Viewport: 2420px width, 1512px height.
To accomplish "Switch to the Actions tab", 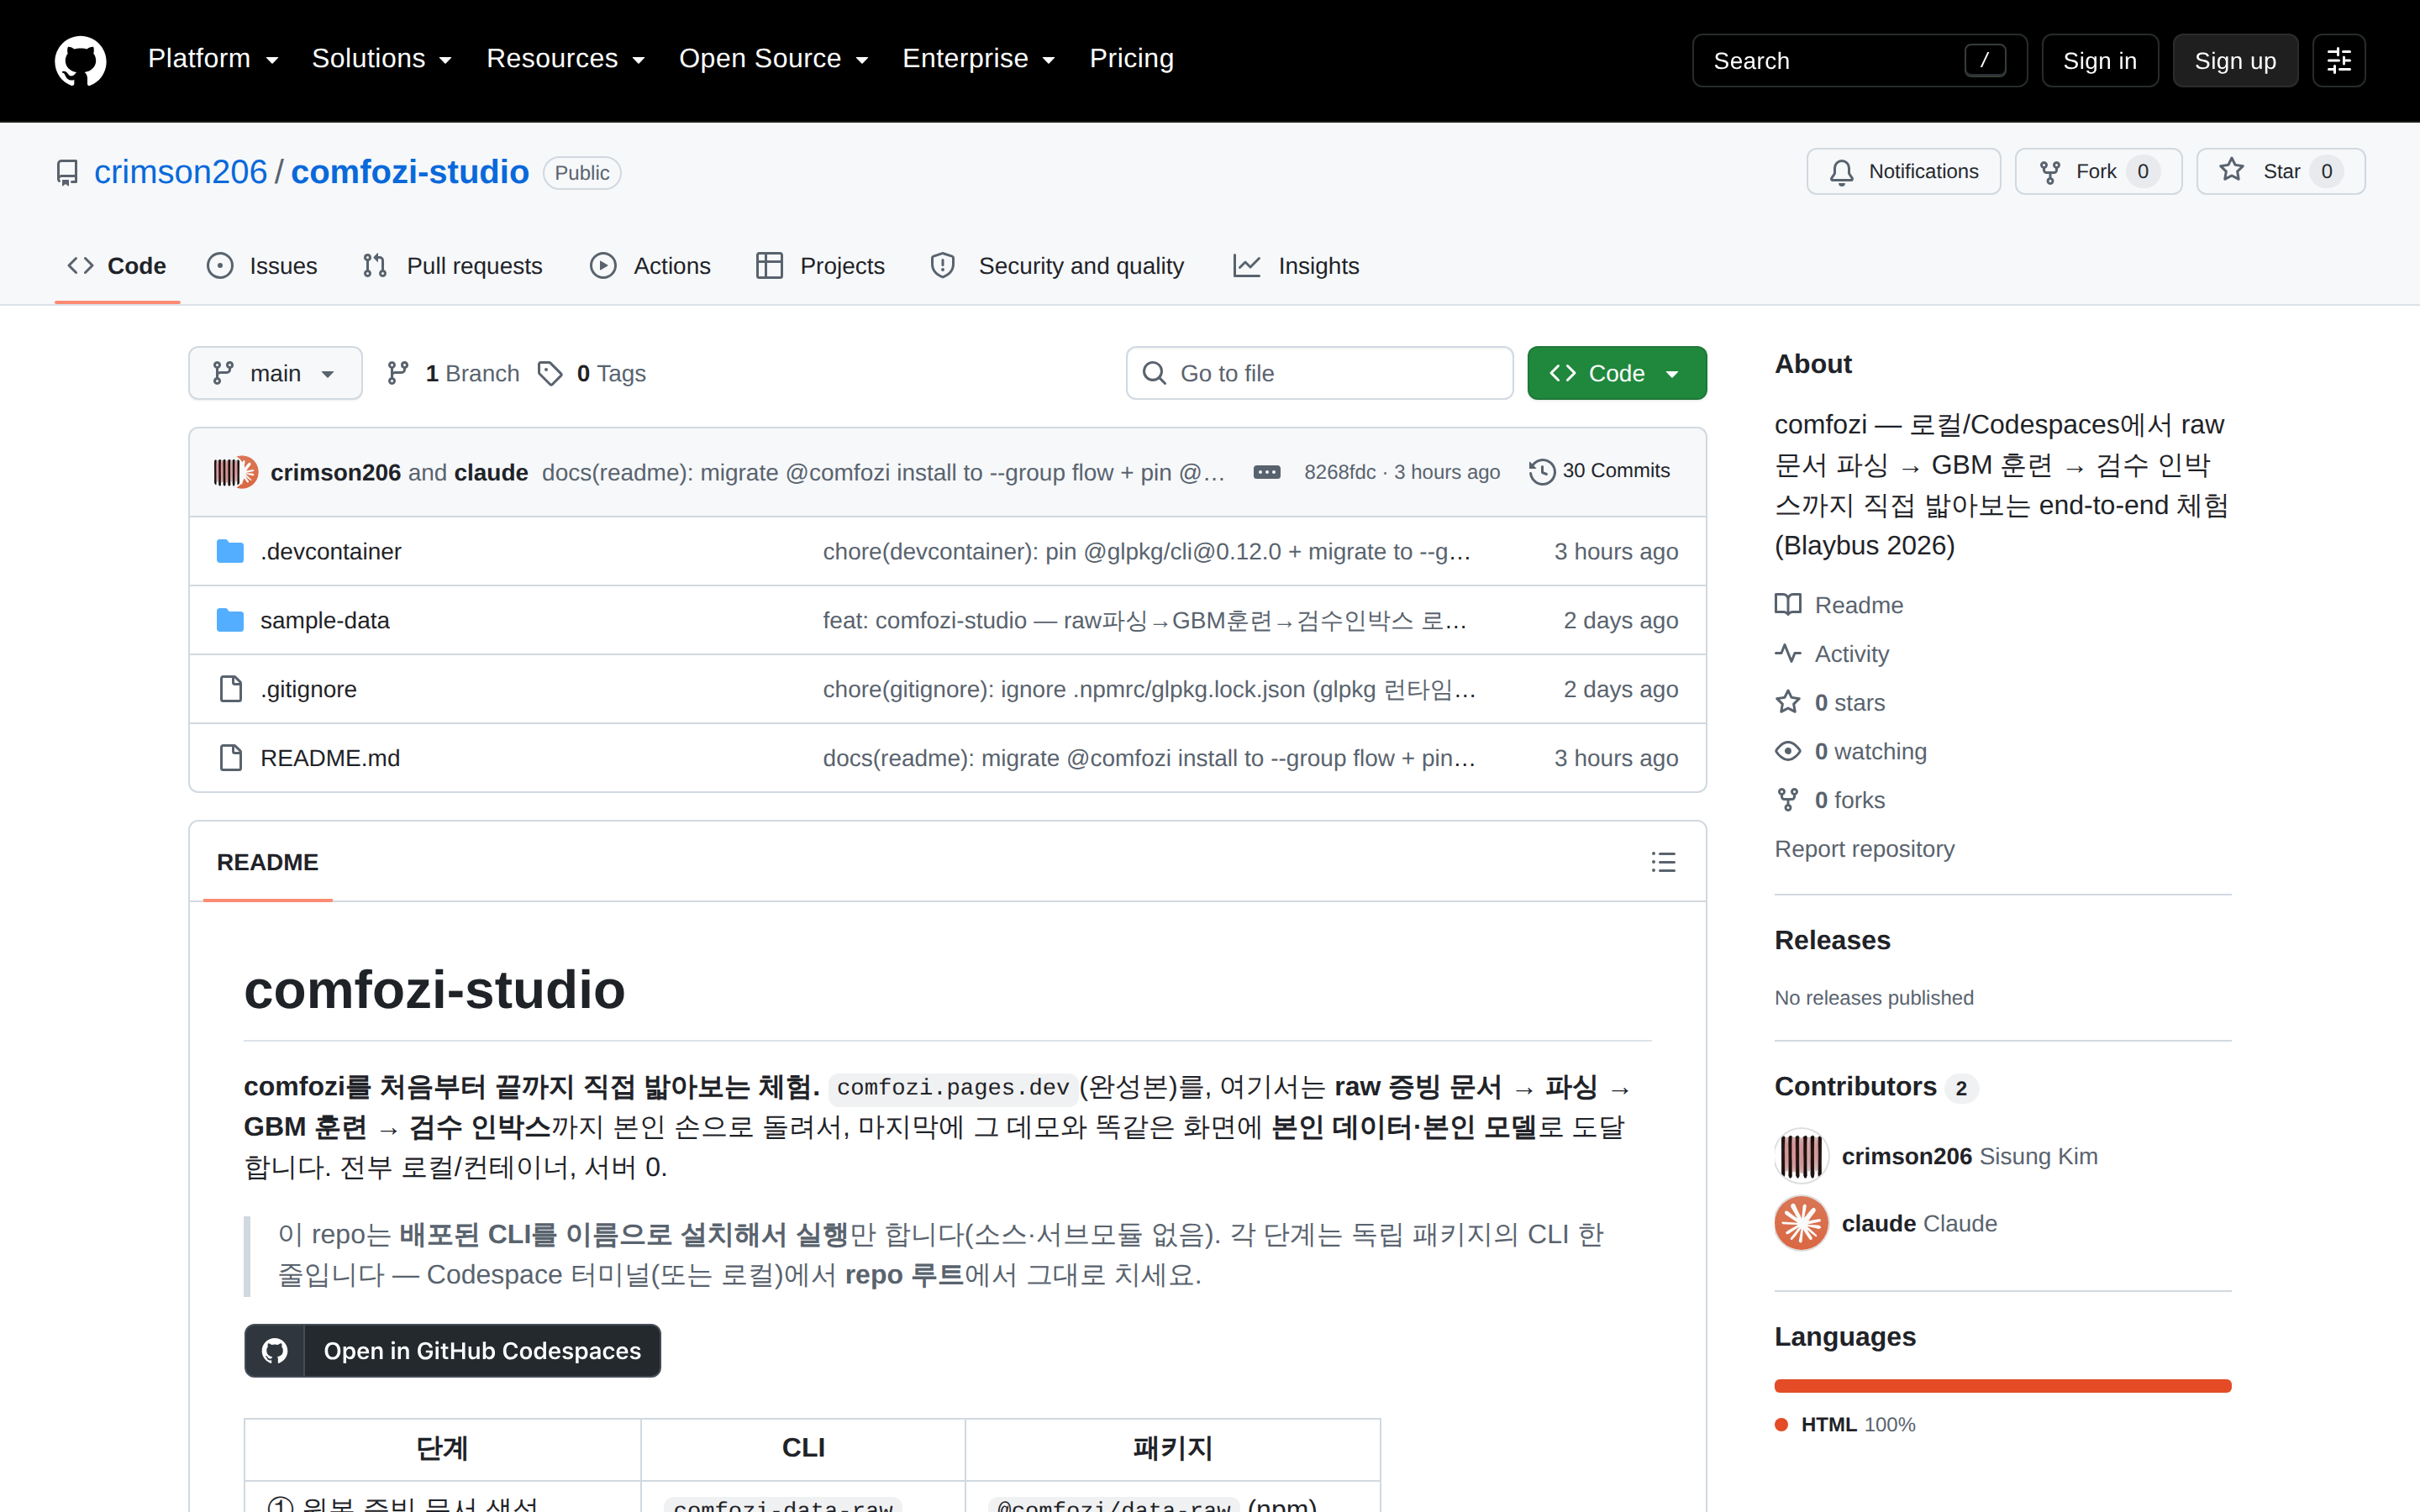I will 650,266.
